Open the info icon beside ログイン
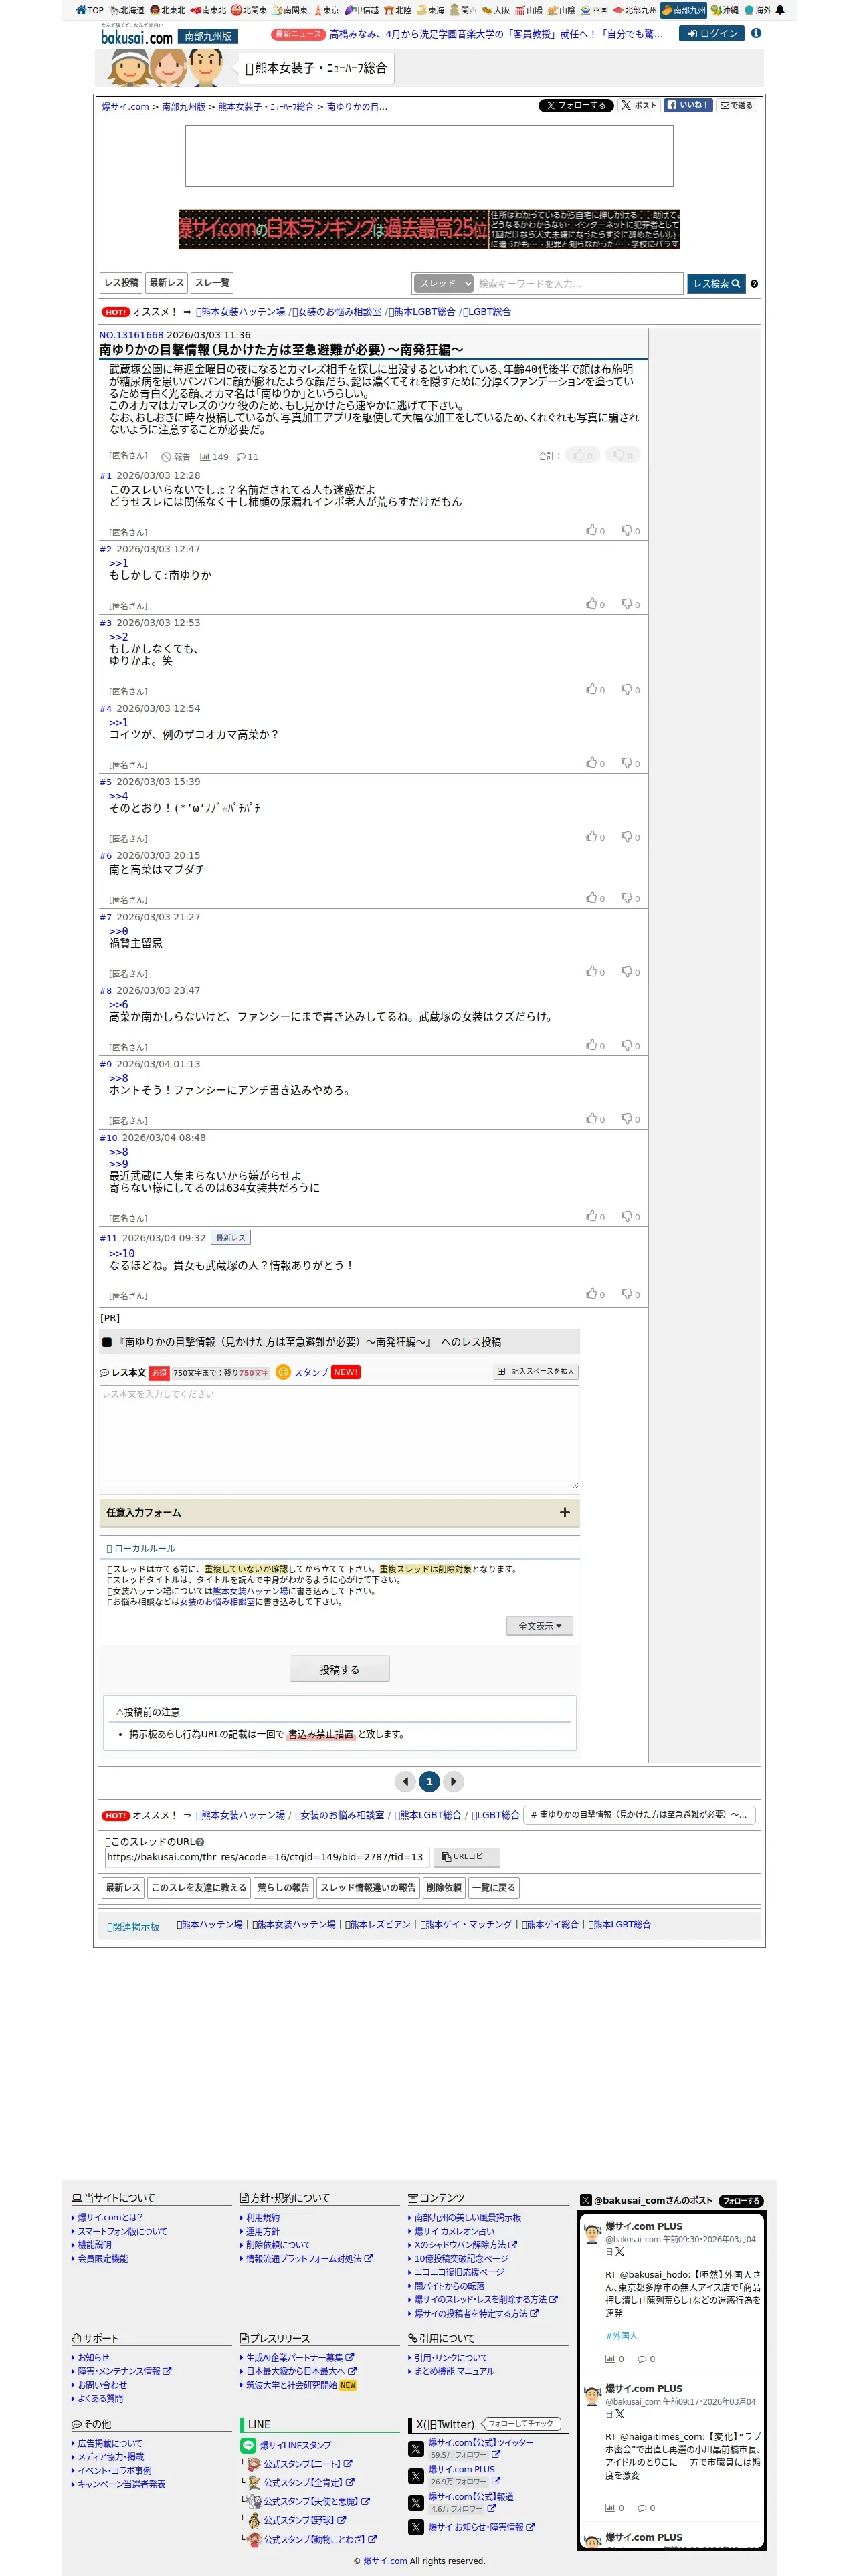This screenshot has height=2576, width=859. [756, 33]
